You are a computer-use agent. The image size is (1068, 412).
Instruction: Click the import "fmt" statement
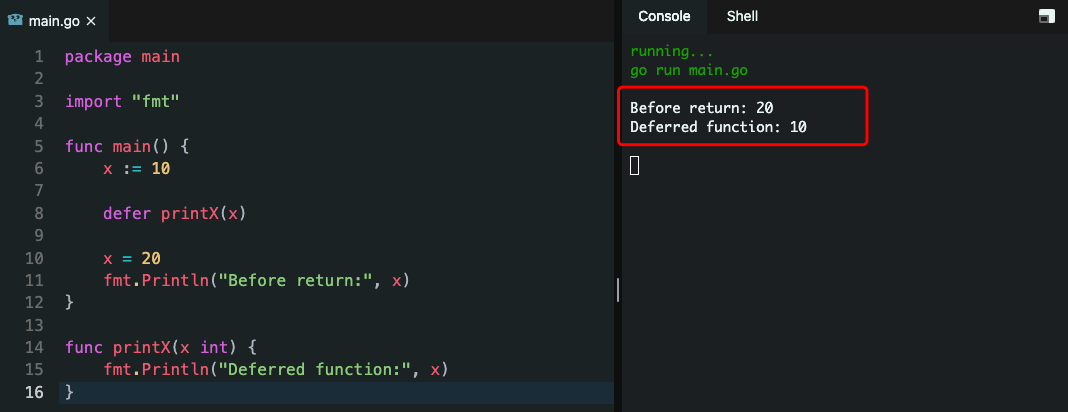(123, 101)
